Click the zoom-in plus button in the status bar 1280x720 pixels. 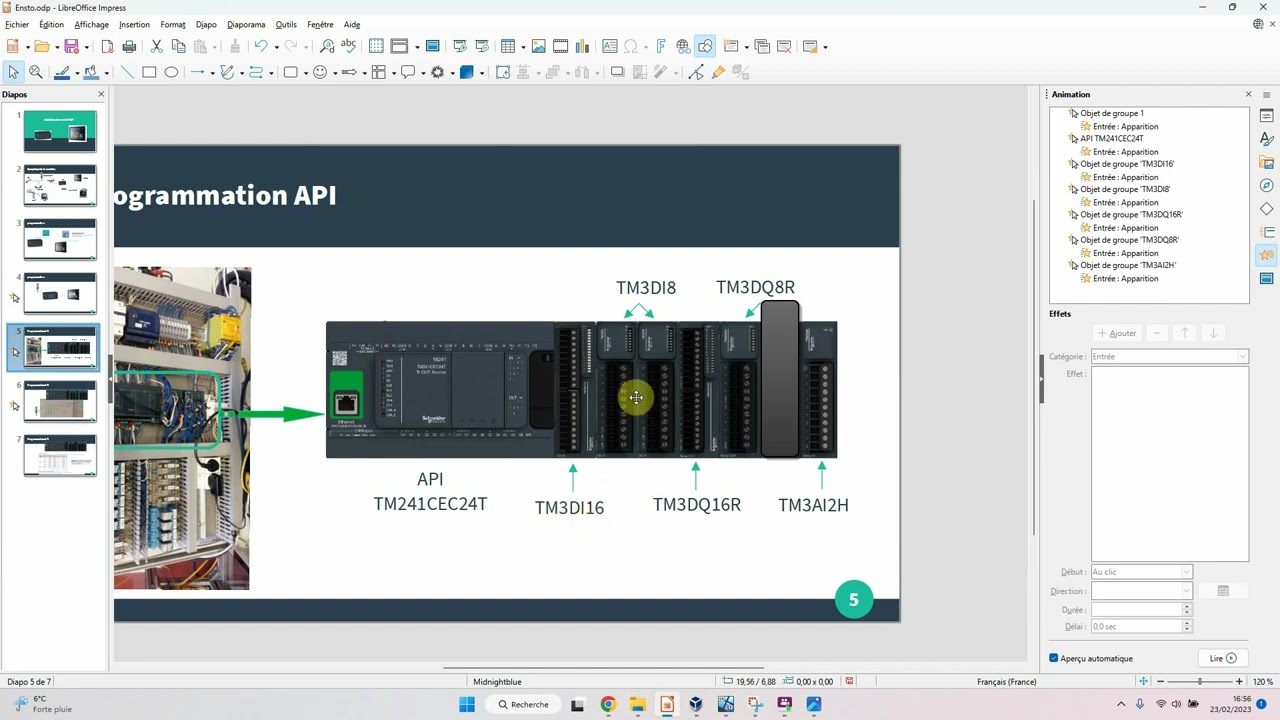coord(1239,682)
